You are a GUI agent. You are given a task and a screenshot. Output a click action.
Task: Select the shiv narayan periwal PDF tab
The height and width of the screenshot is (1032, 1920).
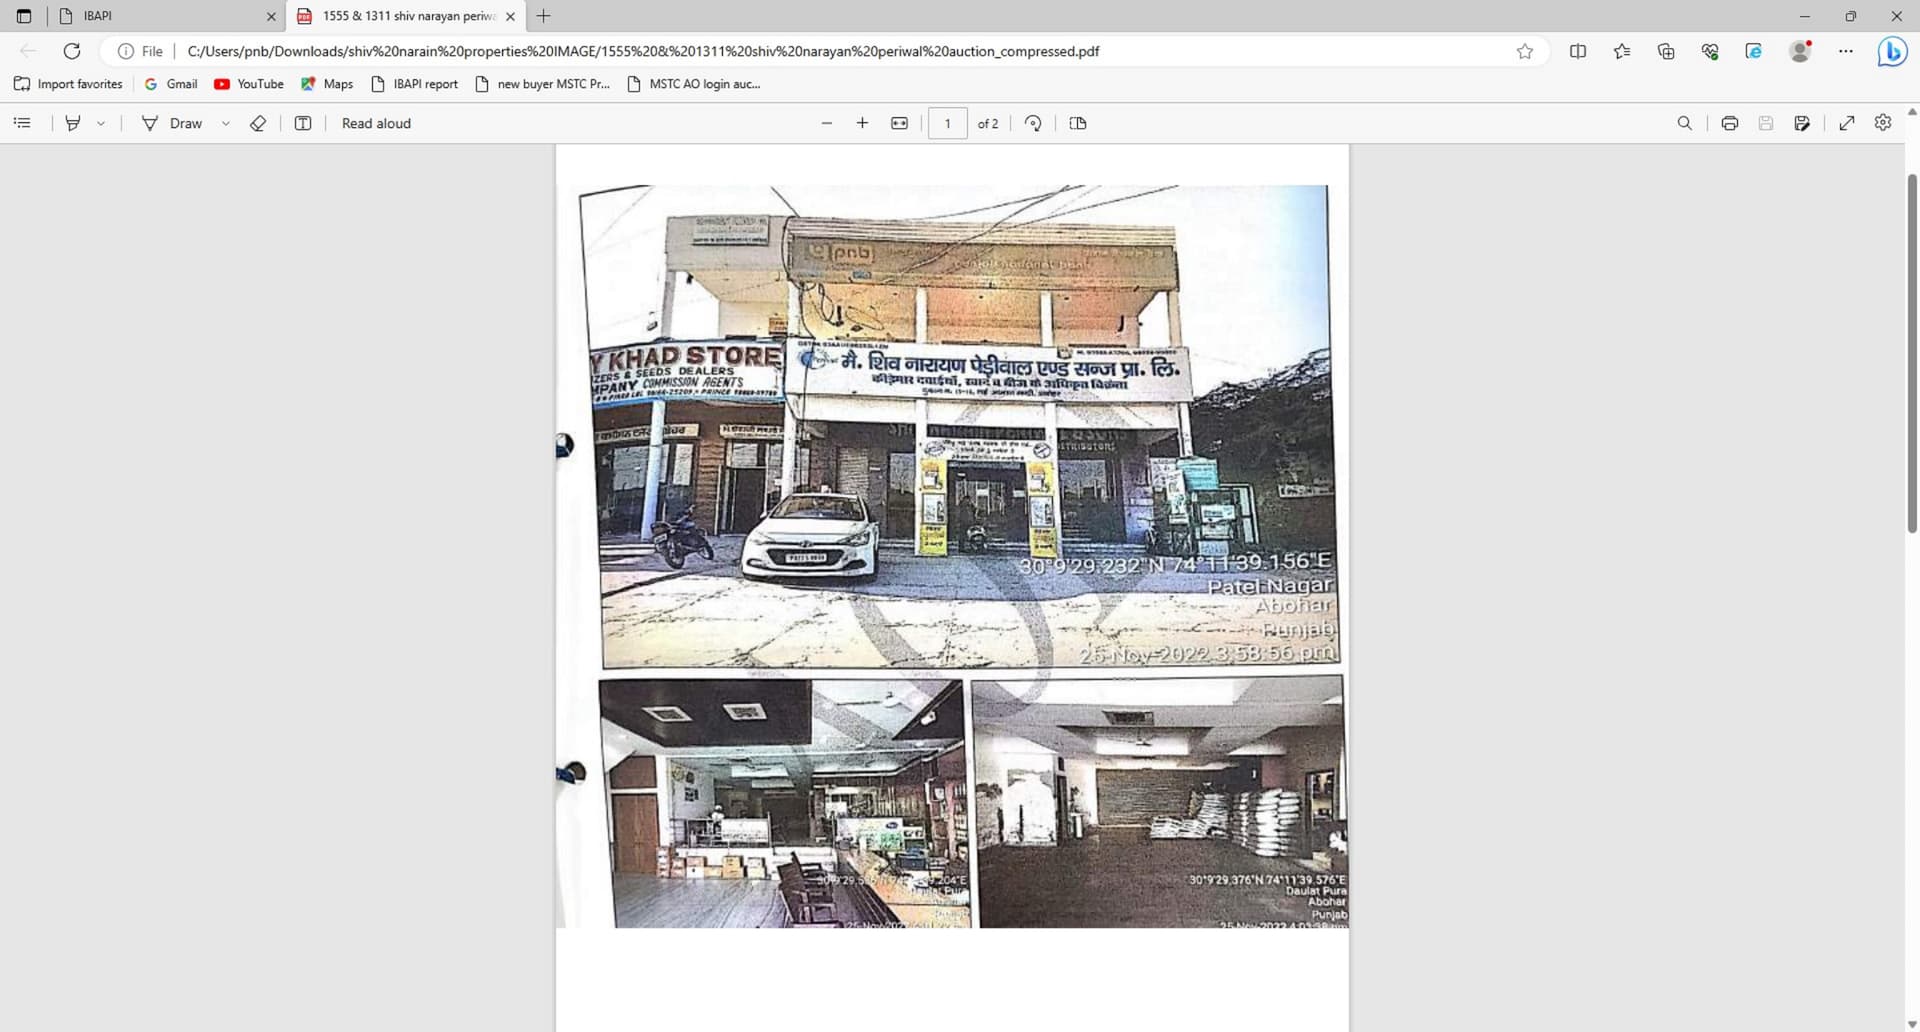[x=406, y=16]
